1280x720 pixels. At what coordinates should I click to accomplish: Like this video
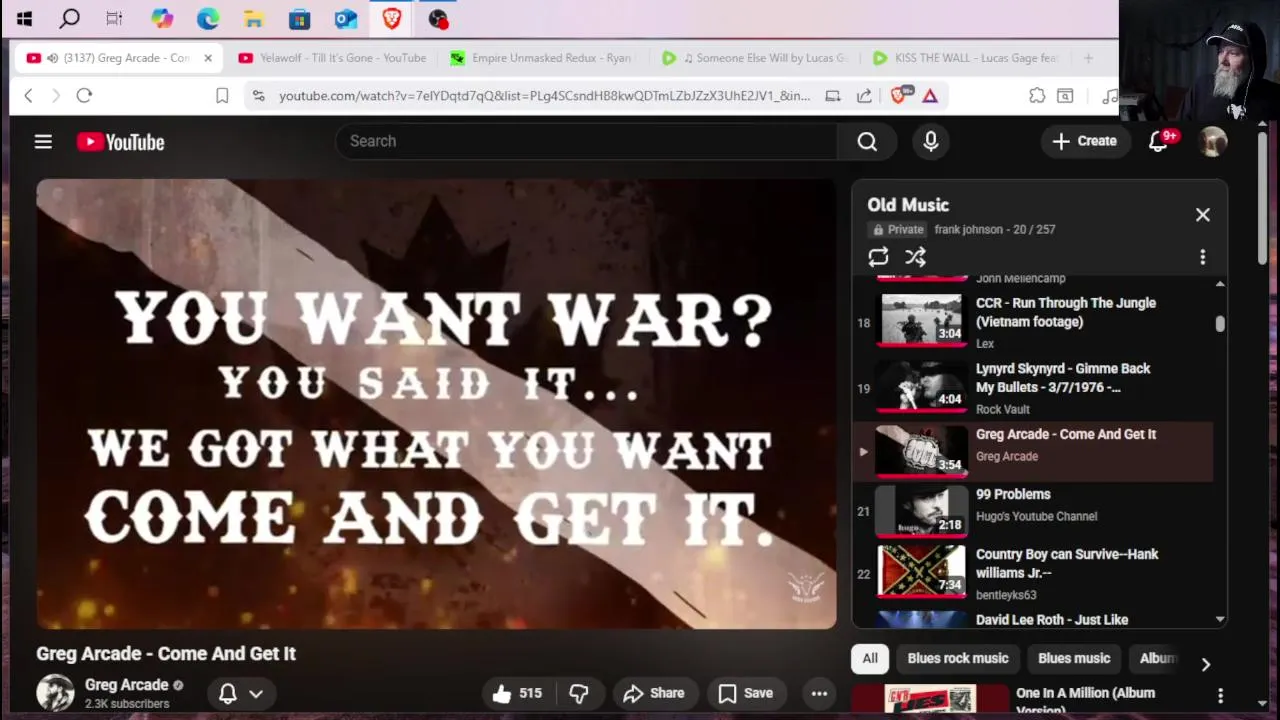[517, 693]
